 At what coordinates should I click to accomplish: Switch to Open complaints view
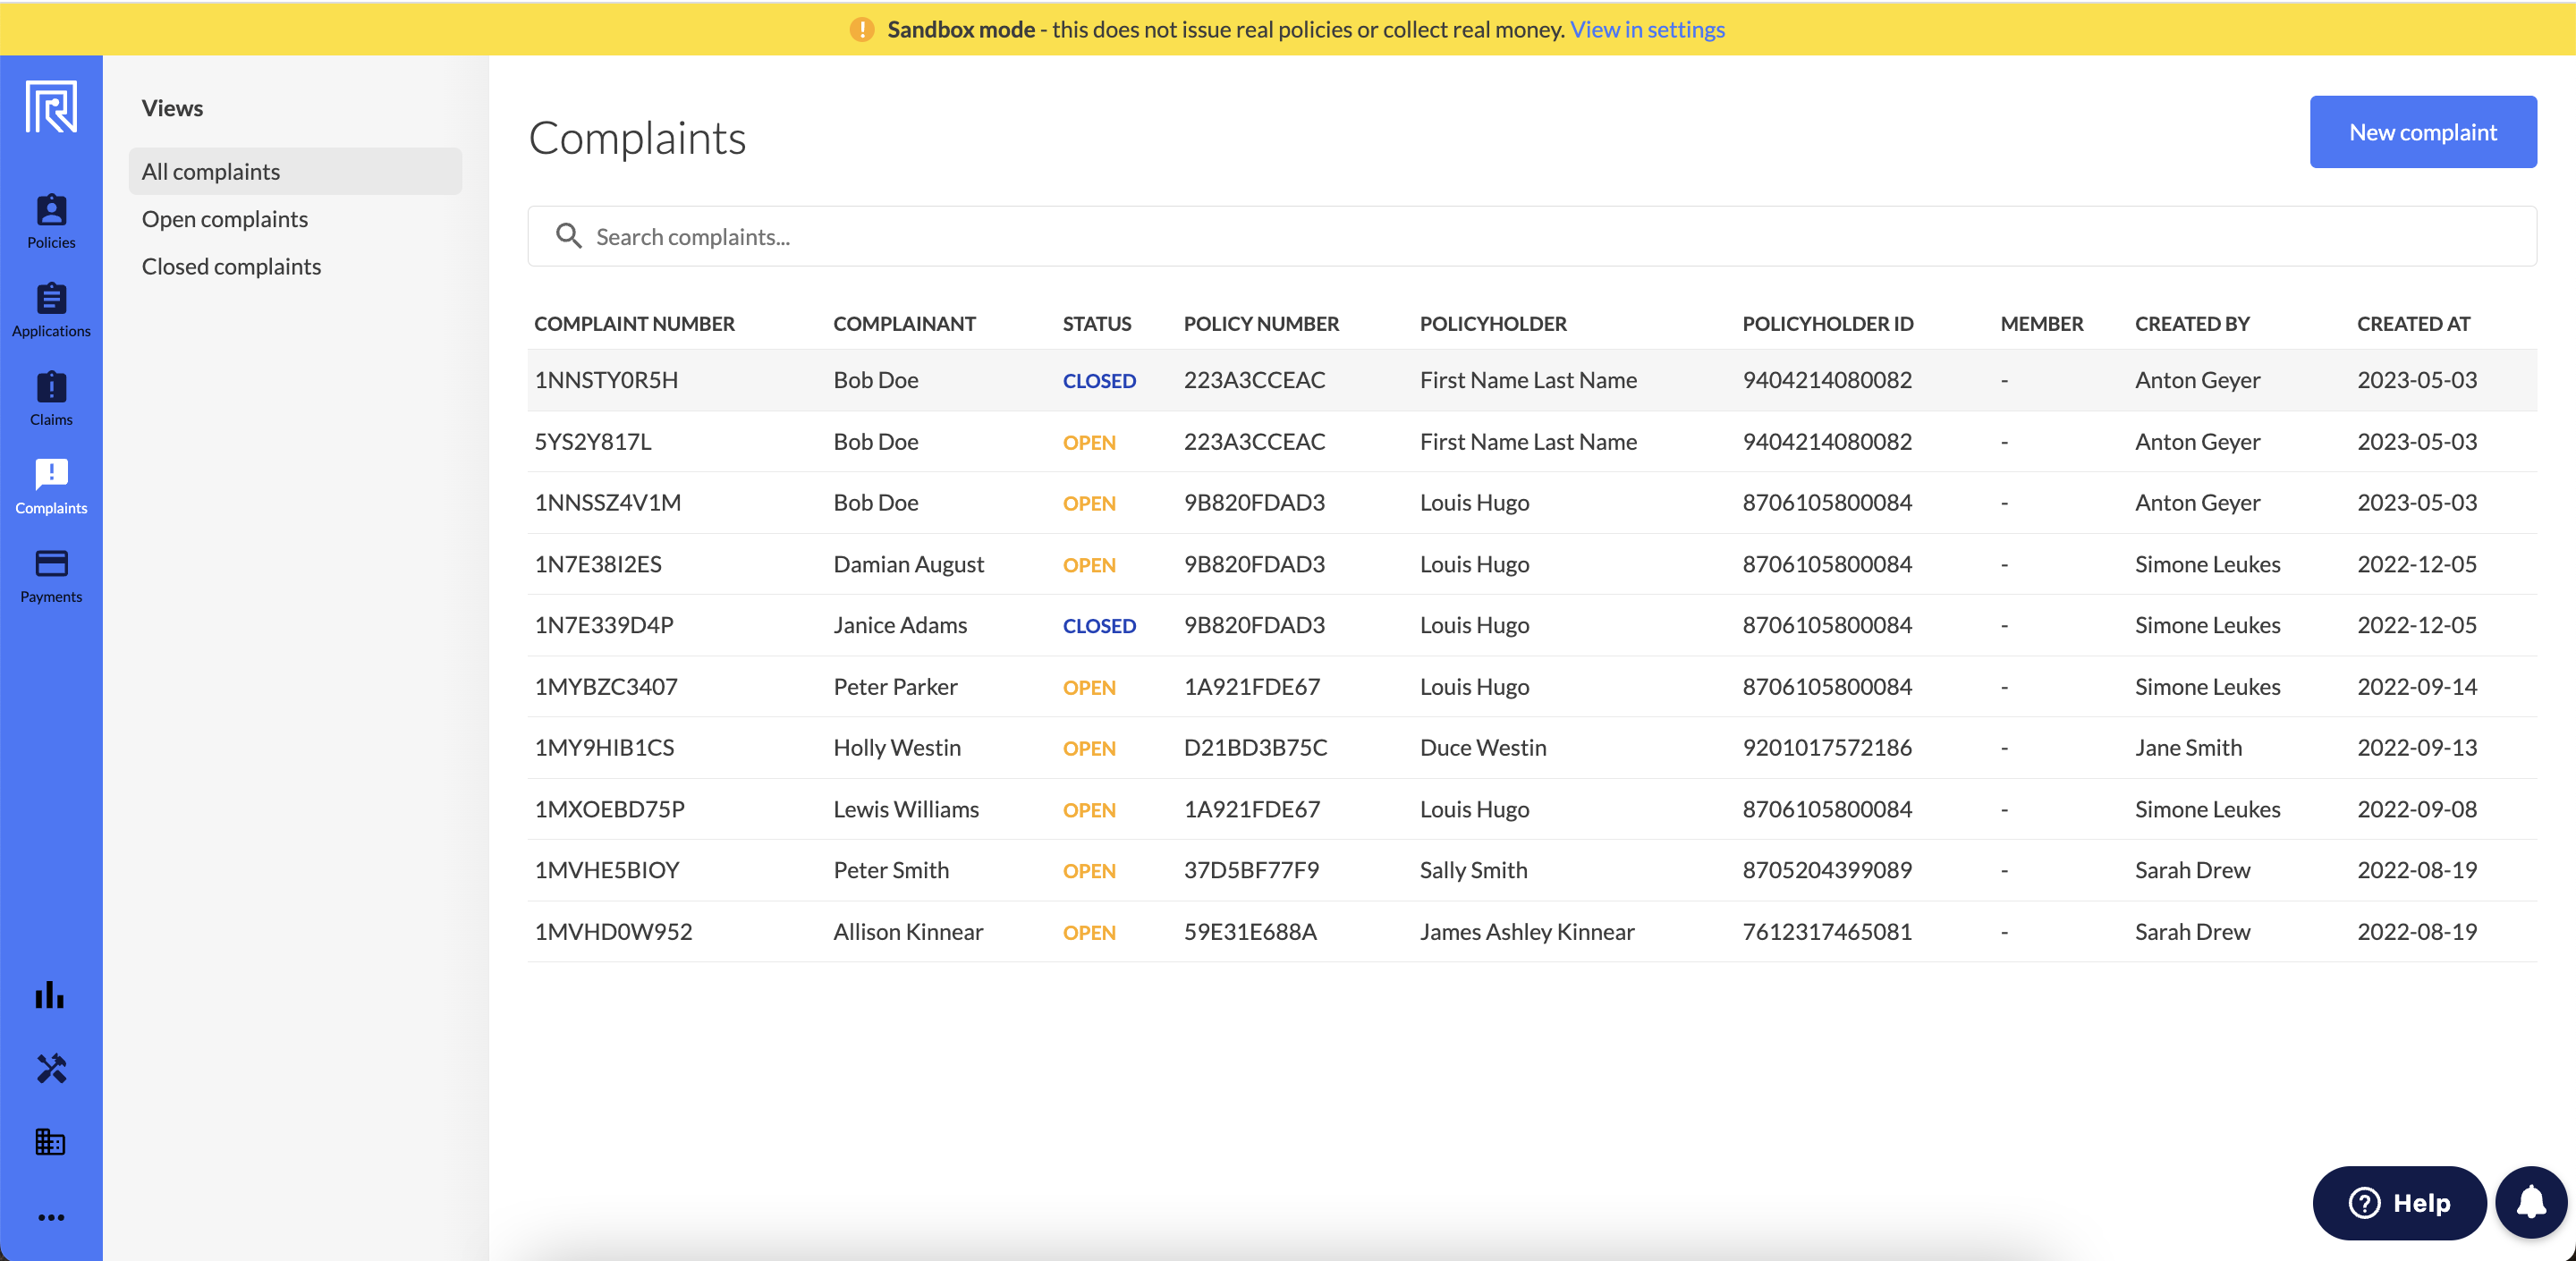(225, 219)
